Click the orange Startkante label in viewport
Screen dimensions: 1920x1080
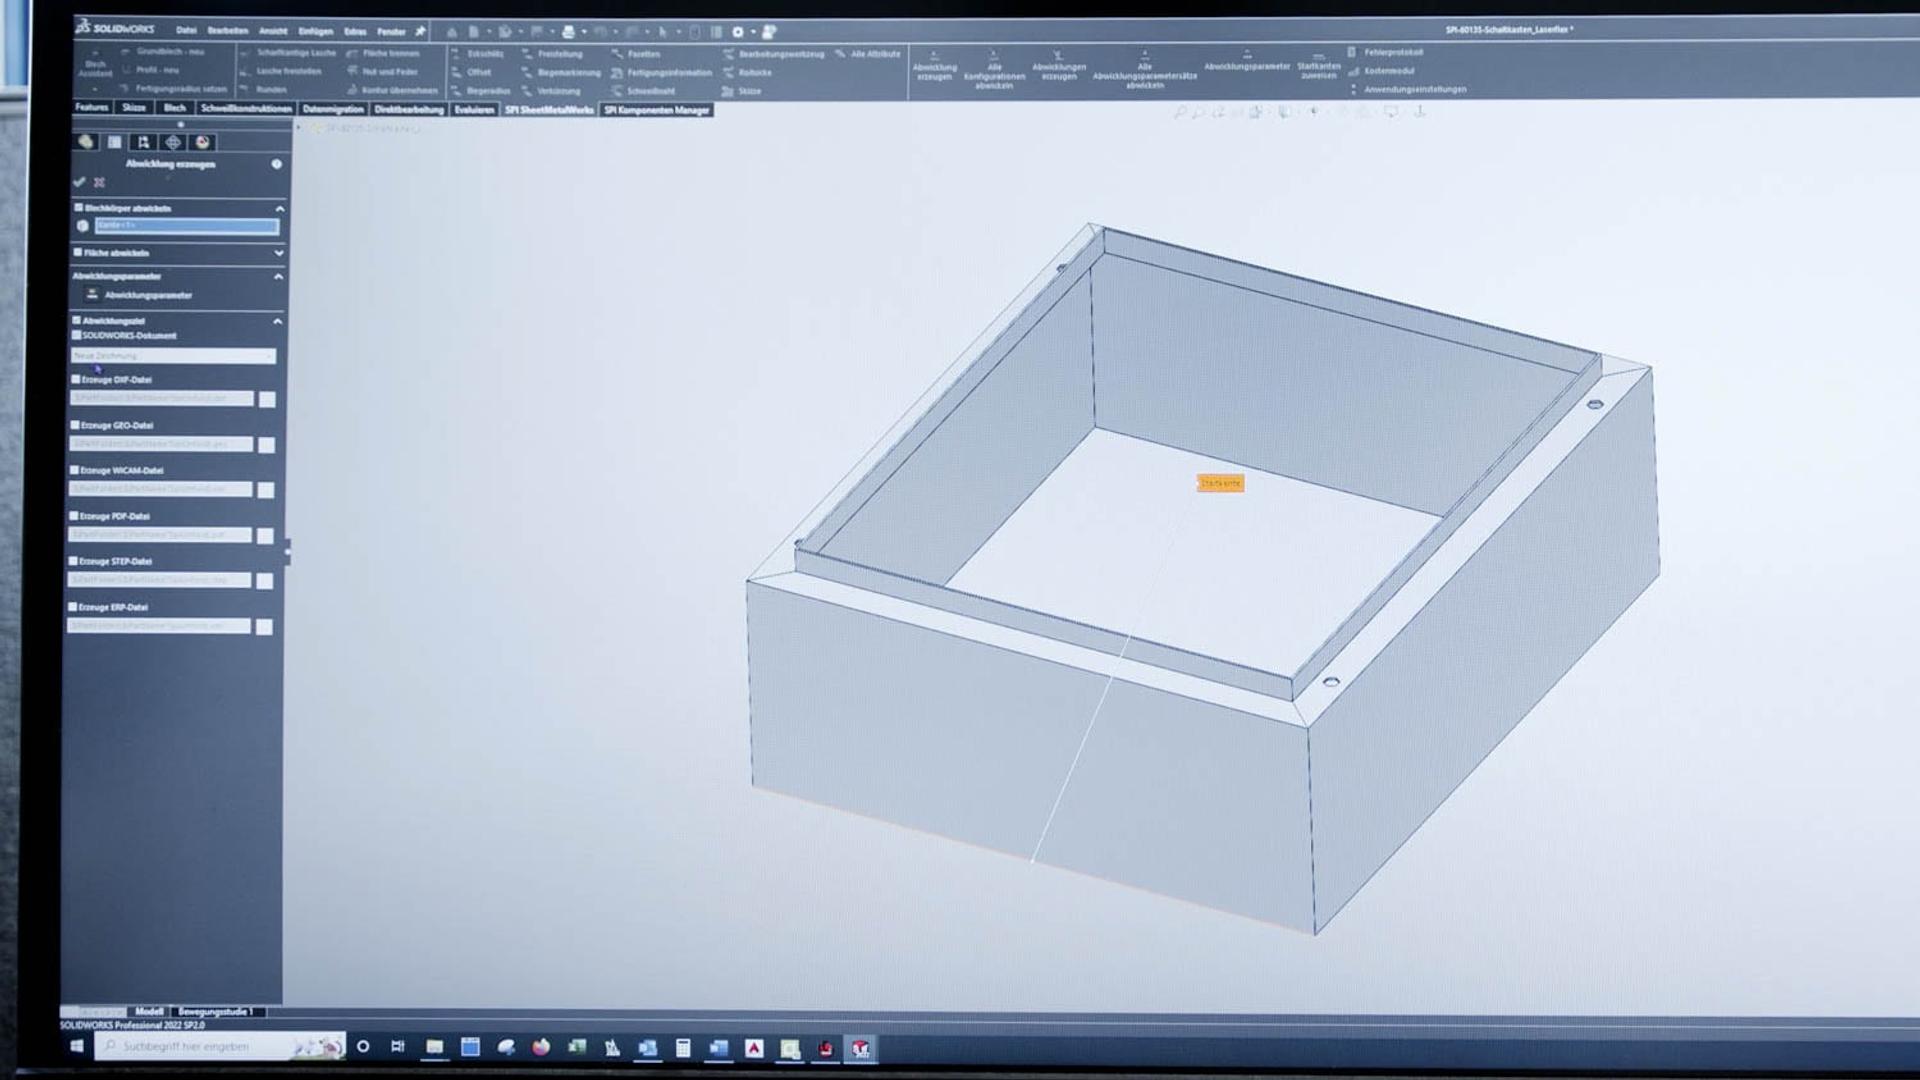point(1220,483)
